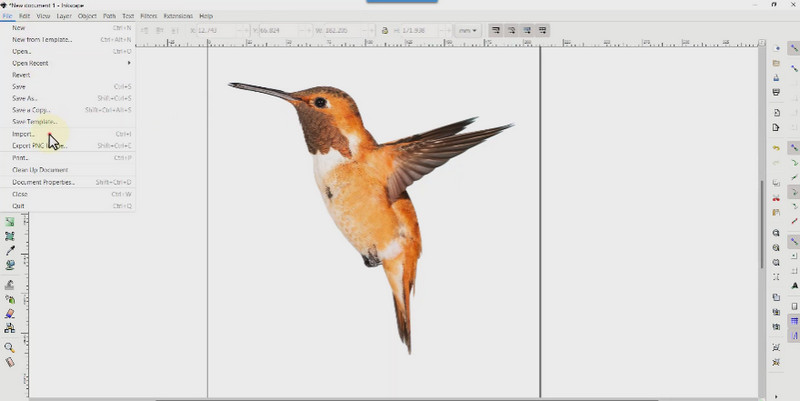Viewport: 800px width, 401px height.
Task: Toggle Enable snapping at top of snap bar
Action: point(794,48)
